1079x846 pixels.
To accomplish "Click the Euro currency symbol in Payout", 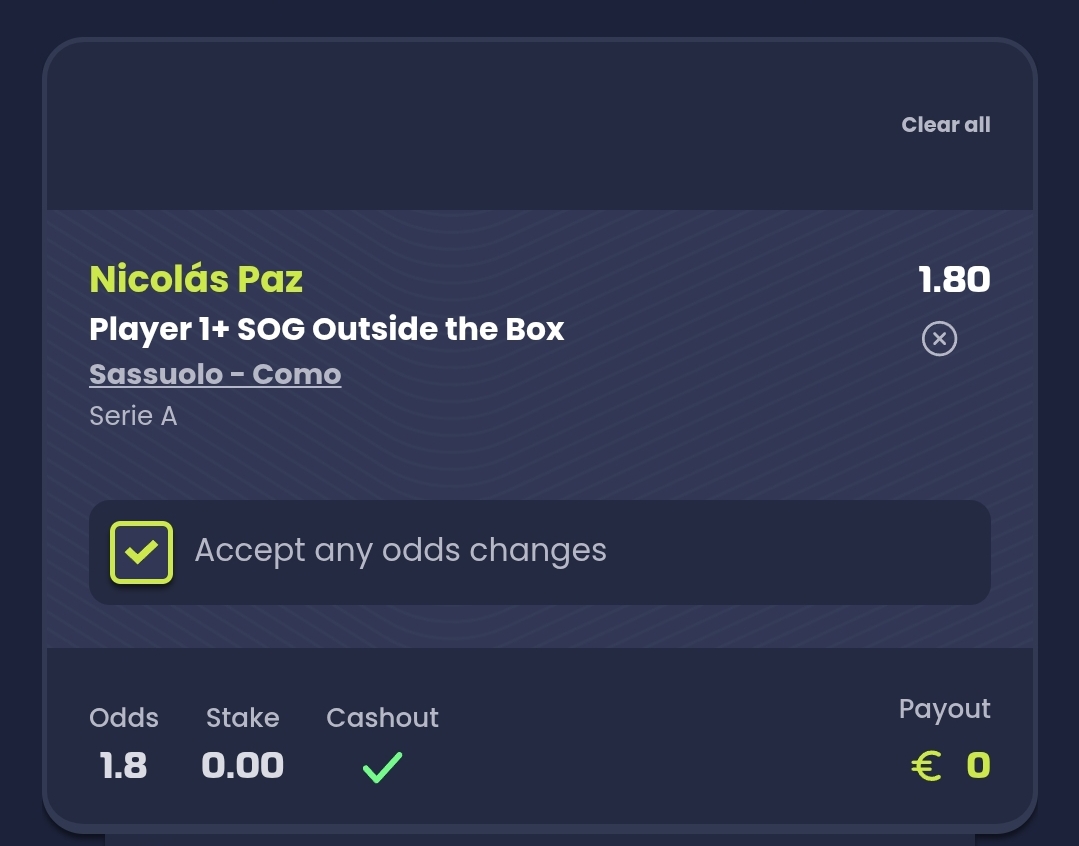I will [927, 766].
